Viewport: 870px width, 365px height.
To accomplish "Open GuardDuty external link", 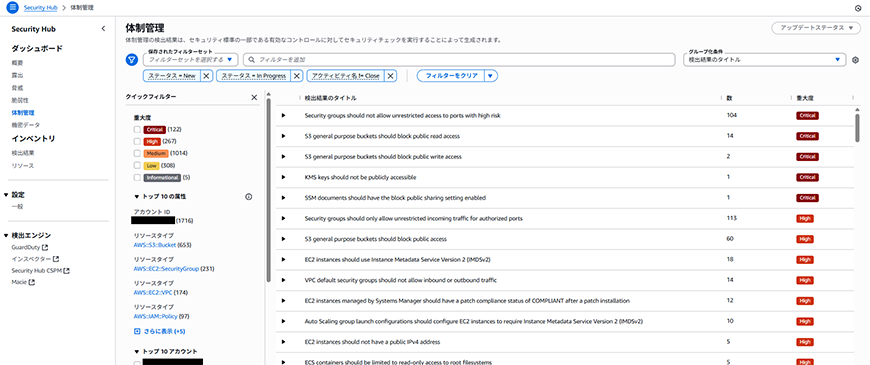I will pos(30,247).
